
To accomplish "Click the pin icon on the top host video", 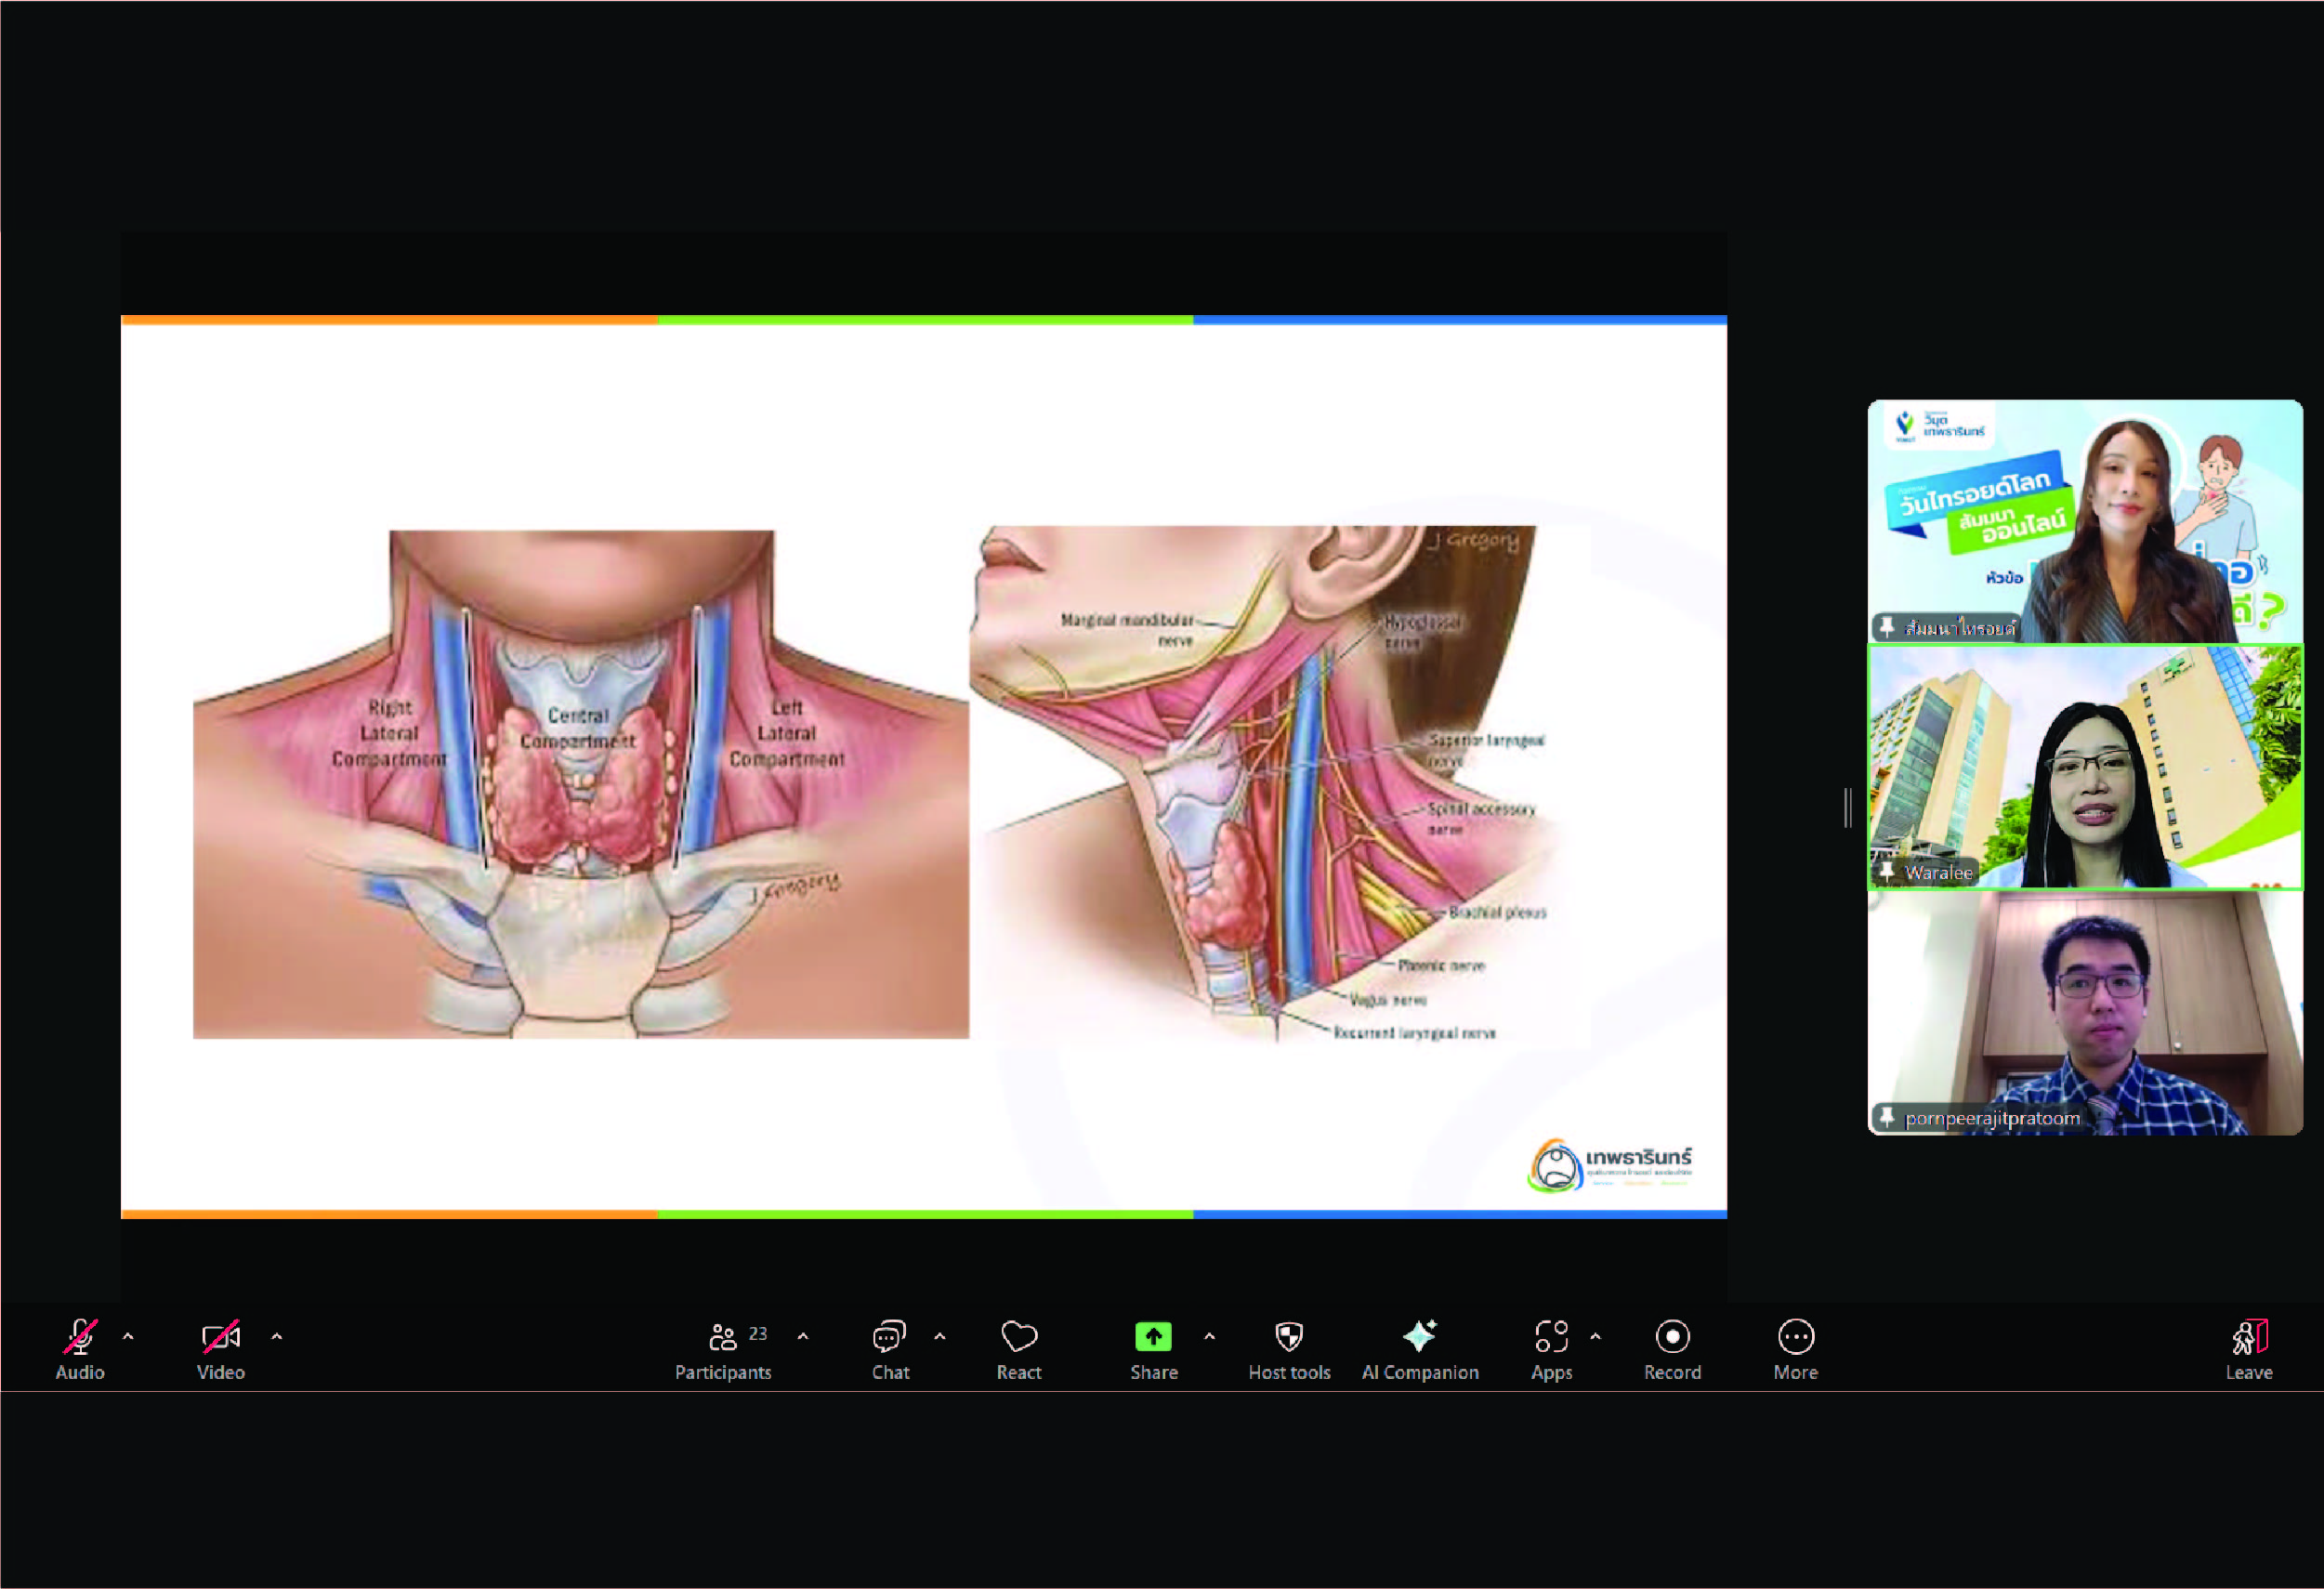I will click(x=1887, y=627).
